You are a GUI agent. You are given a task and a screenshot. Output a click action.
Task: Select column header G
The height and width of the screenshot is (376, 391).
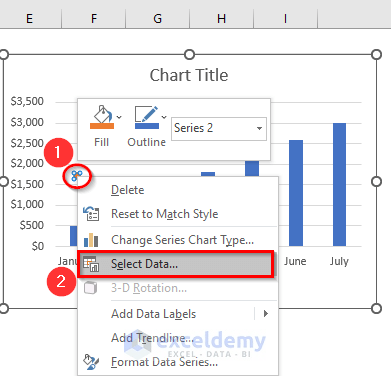click(x=158, y=19)
